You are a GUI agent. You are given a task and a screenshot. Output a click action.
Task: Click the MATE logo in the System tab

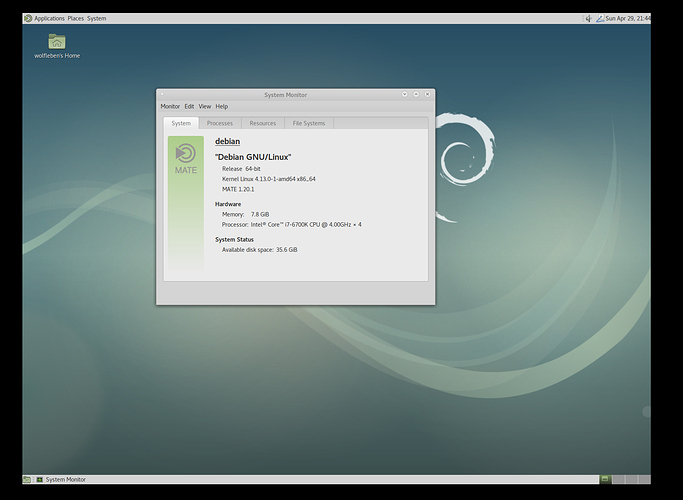pos(186,157)
